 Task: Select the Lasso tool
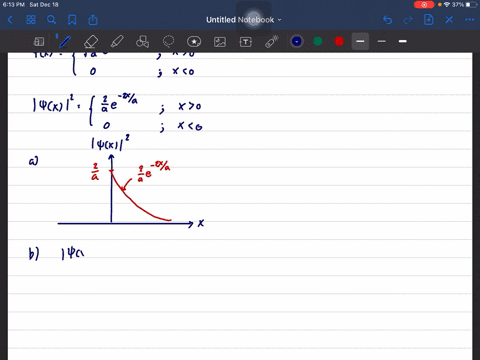click(168, 42)
